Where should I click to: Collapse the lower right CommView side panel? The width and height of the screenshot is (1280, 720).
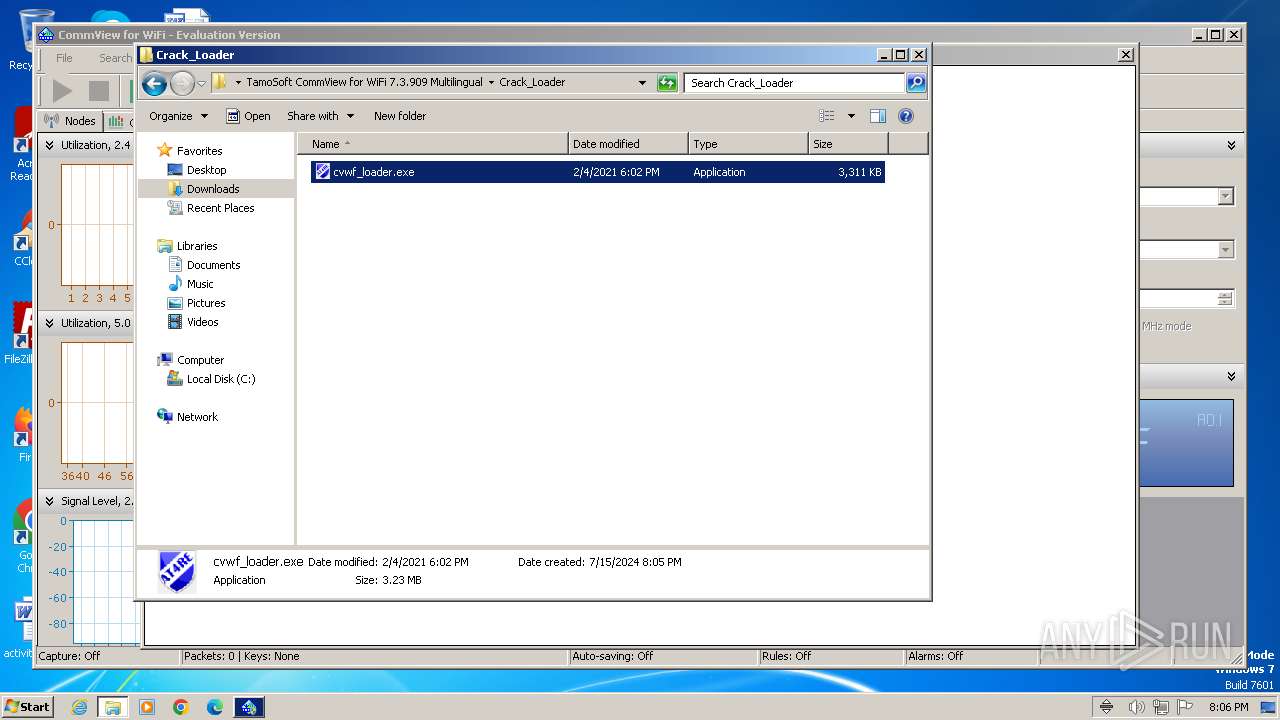tap(1231, 376)
